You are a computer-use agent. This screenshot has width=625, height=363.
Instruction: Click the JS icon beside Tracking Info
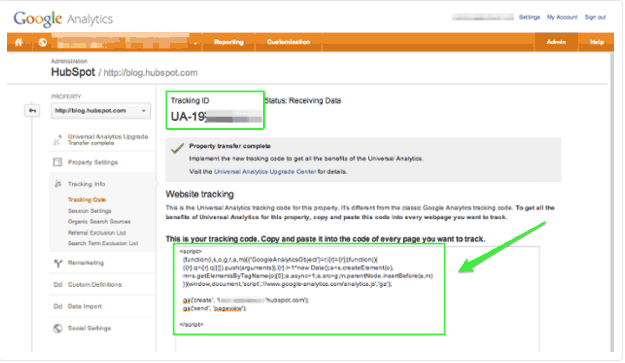pos(58,184)
